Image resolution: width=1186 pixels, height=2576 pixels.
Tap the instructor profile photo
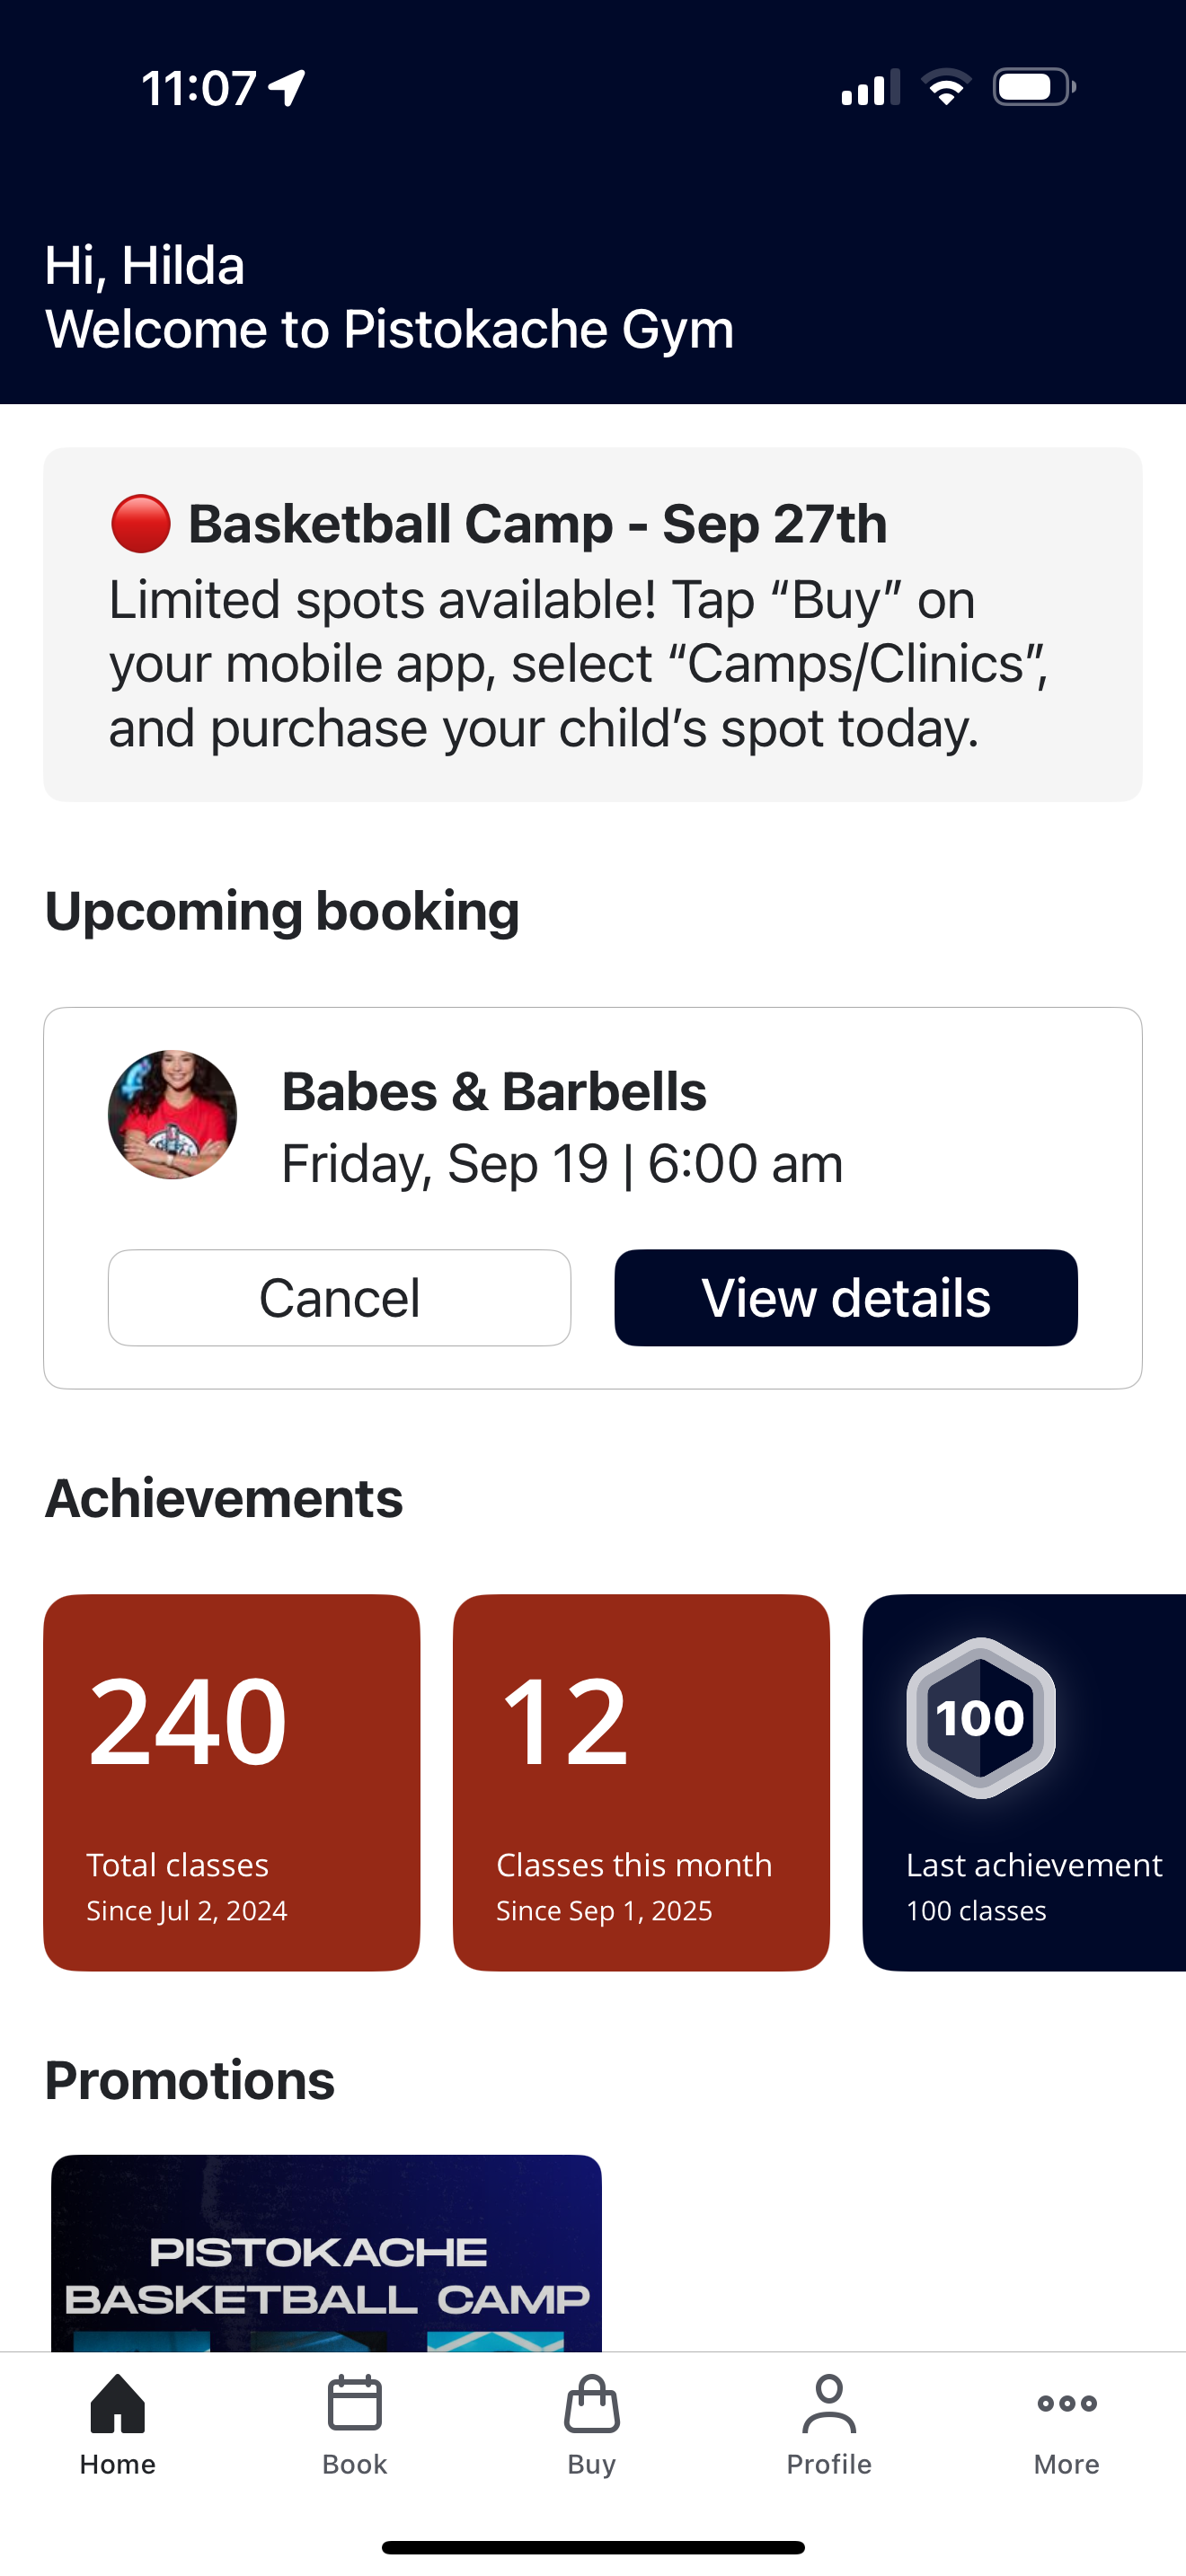[172, 1114]
